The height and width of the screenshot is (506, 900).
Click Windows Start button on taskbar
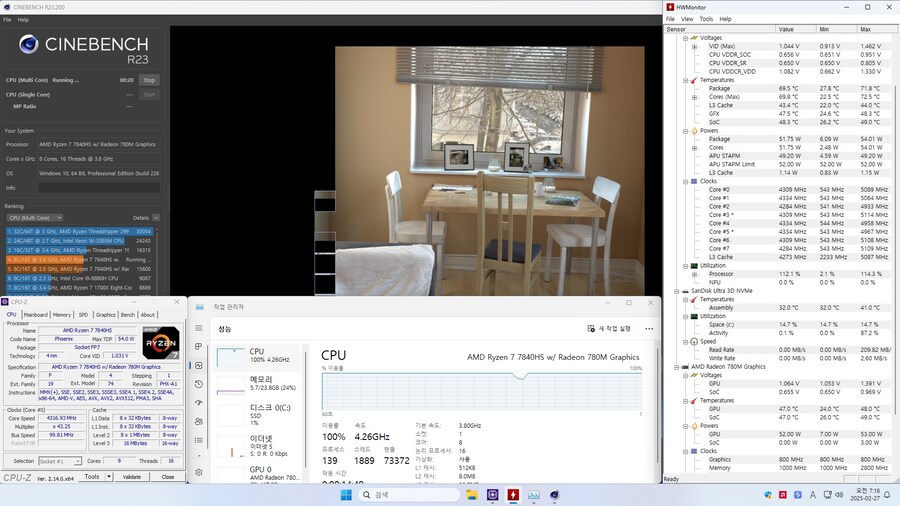tap(346, 495)
